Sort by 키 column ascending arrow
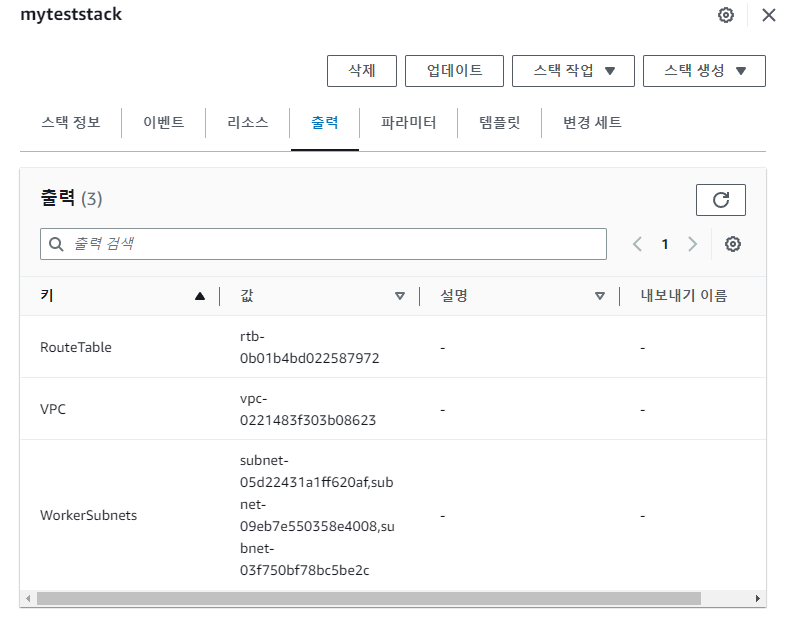Screen dimensions: 790x635 coord(200,296)
